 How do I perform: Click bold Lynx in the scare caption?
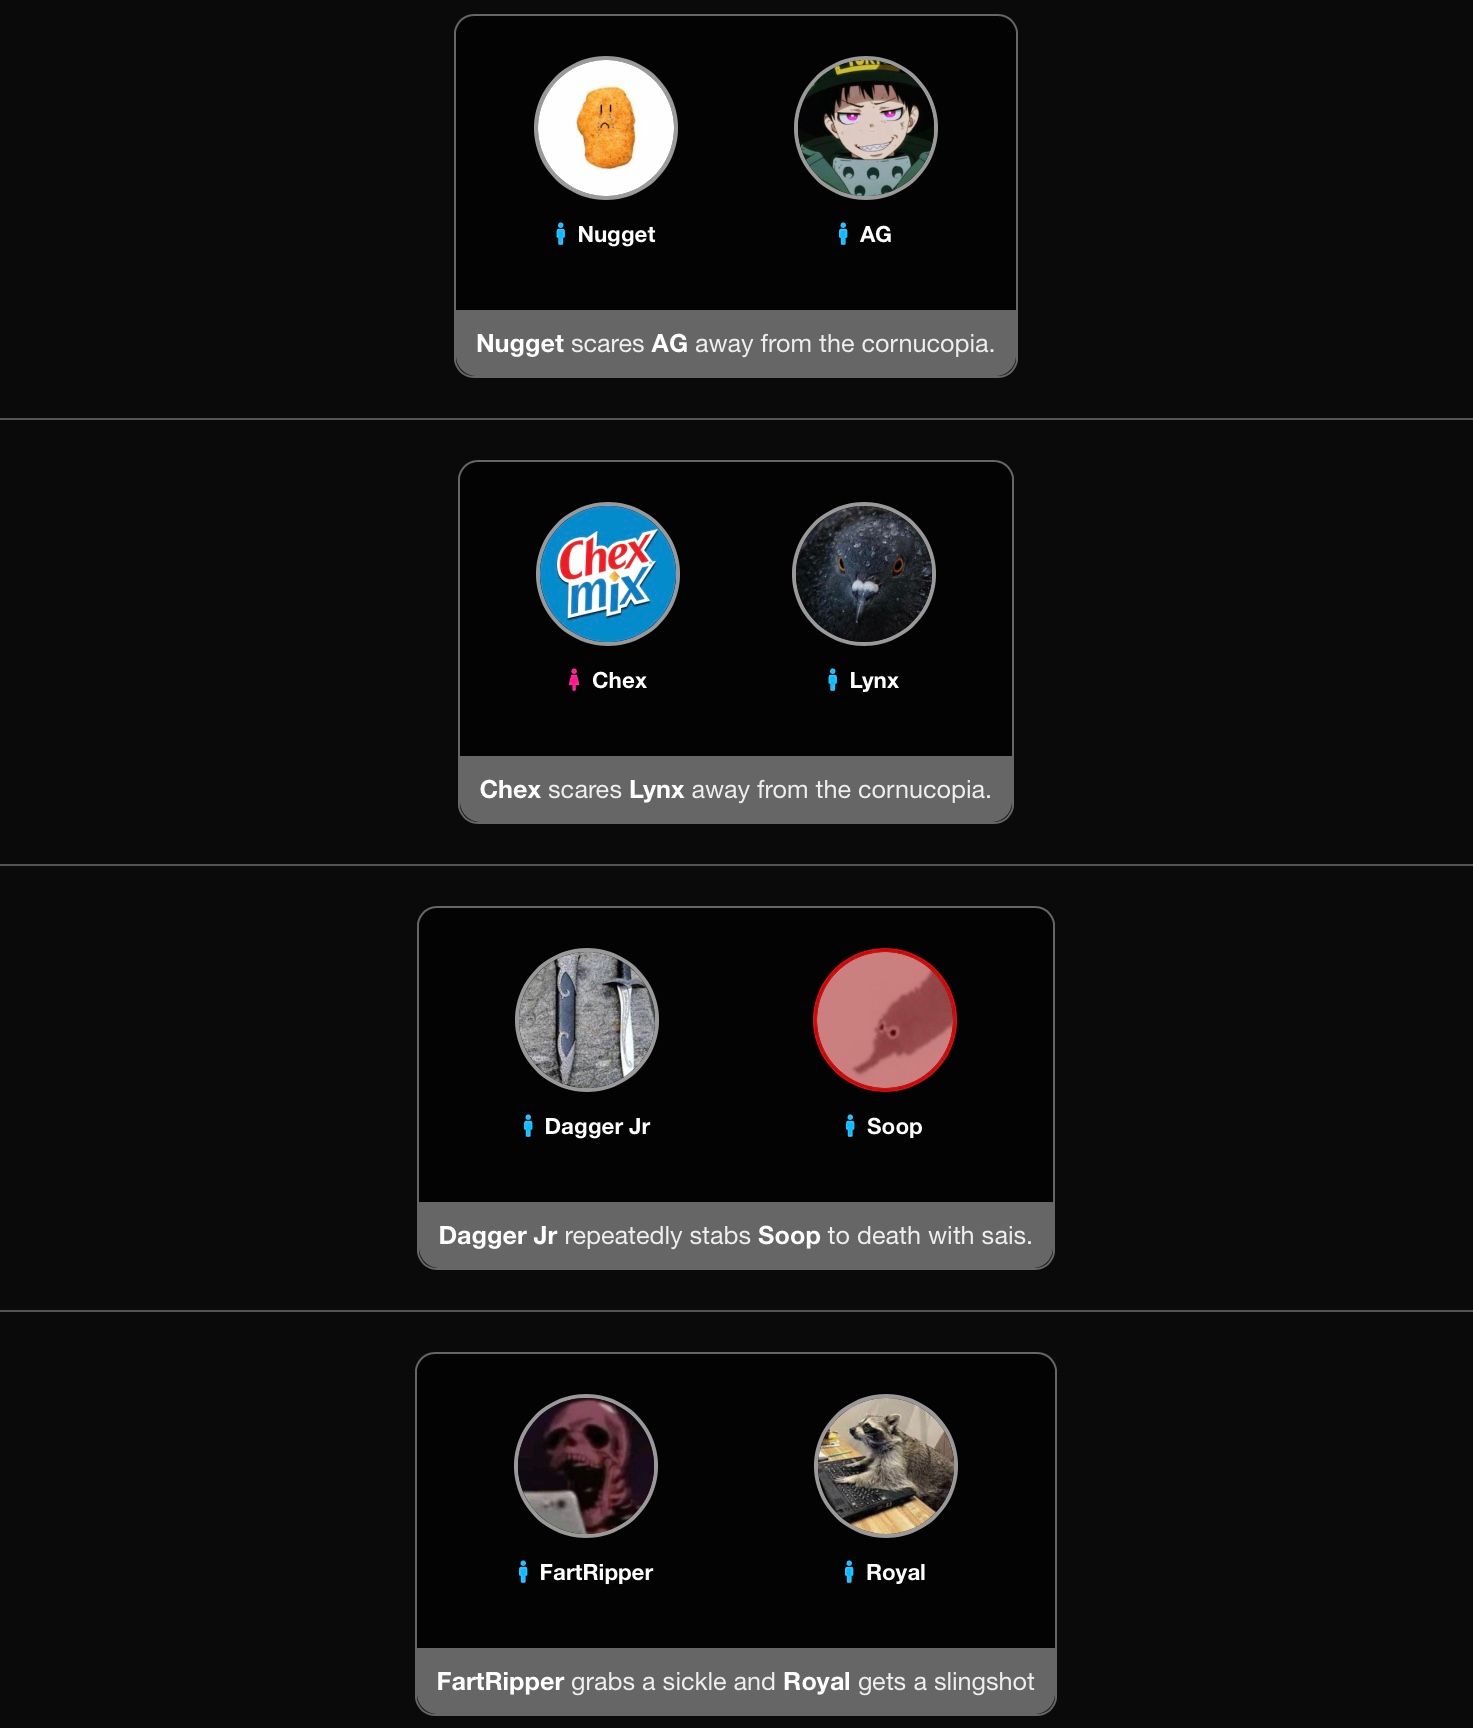pos(656,790)
